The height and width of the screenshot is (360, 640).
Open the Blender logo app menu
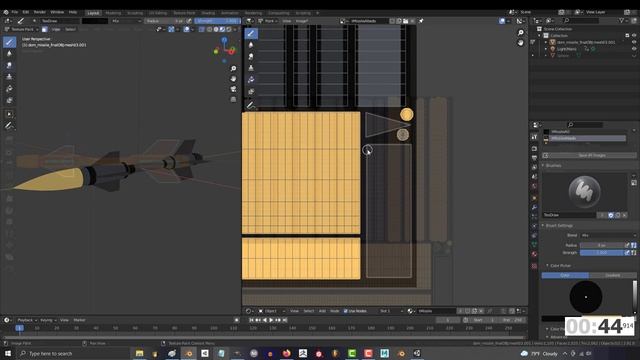click(x=6, y=12)
